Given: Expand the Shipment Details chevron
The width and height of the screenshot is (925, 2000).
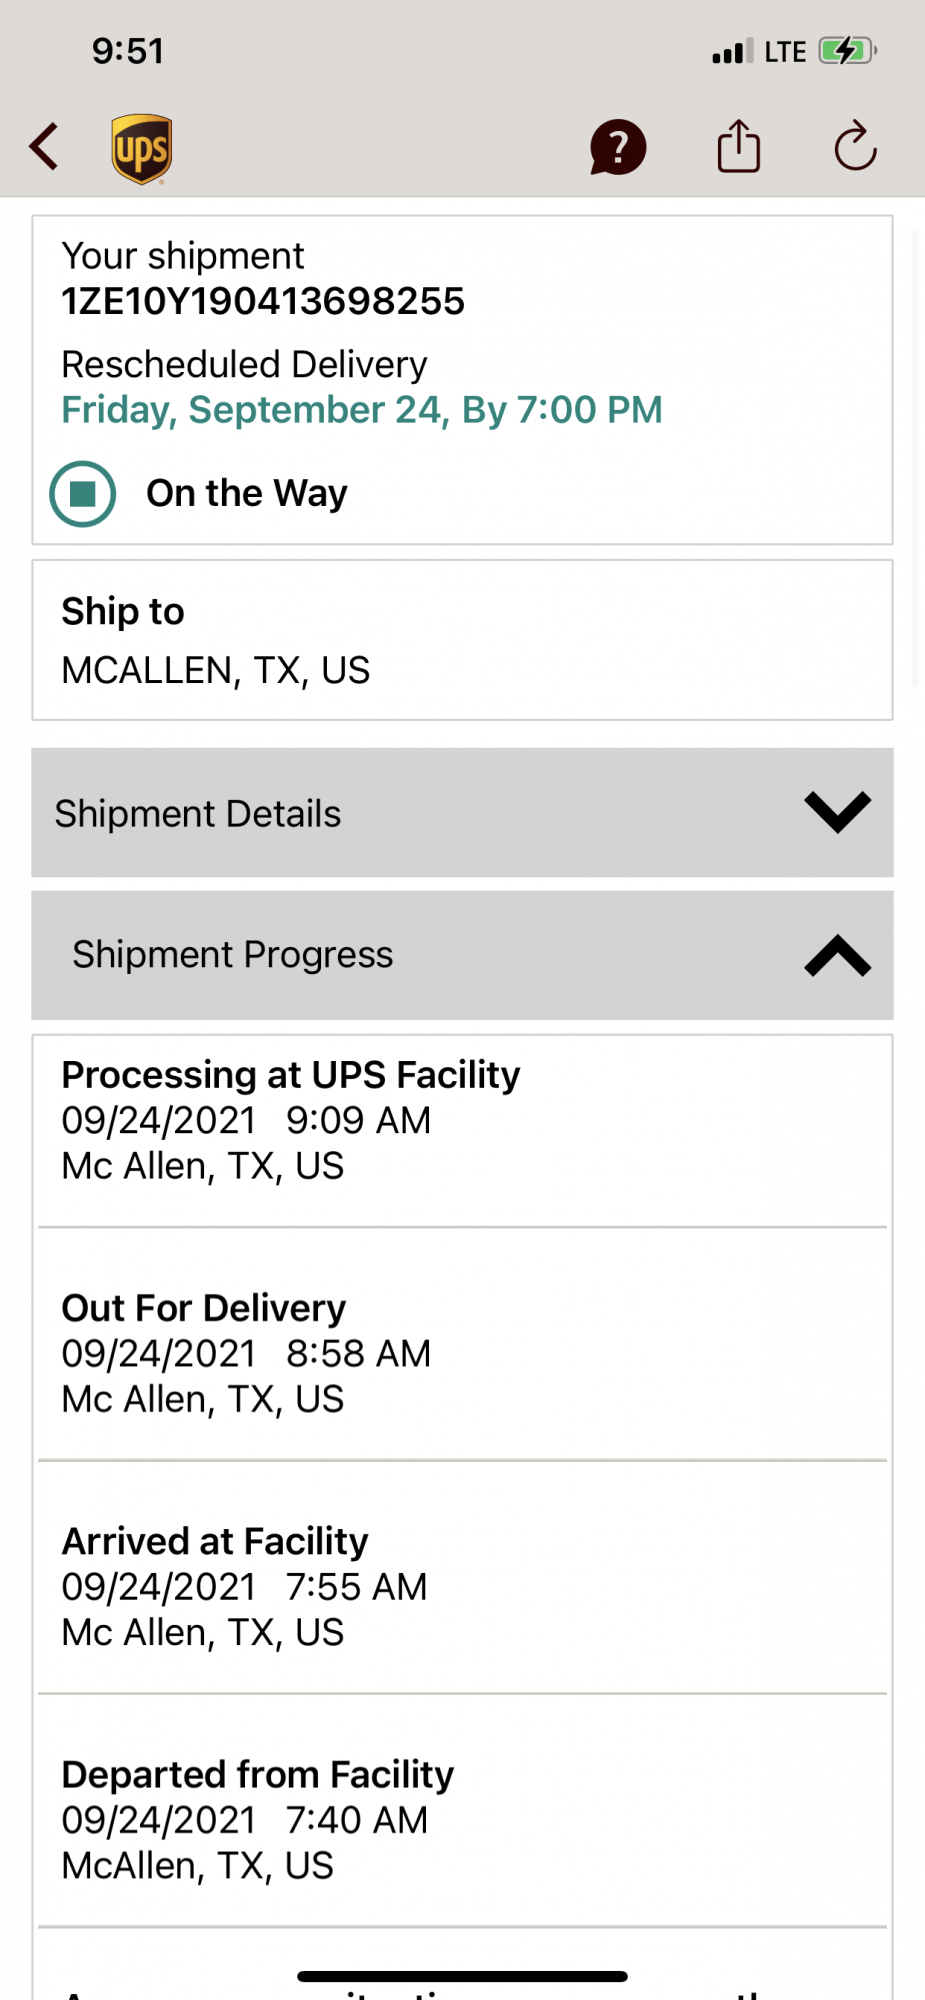Looking at the screenshot, I should pos(837,813).
